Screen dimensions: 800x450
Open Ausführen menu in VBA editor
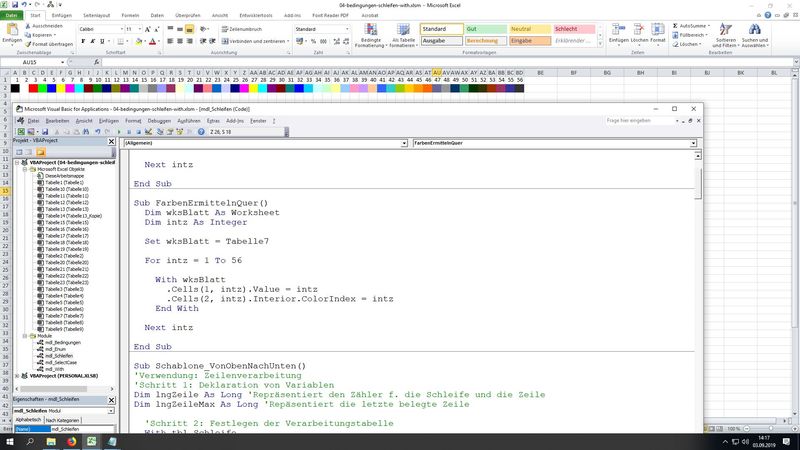189,121
